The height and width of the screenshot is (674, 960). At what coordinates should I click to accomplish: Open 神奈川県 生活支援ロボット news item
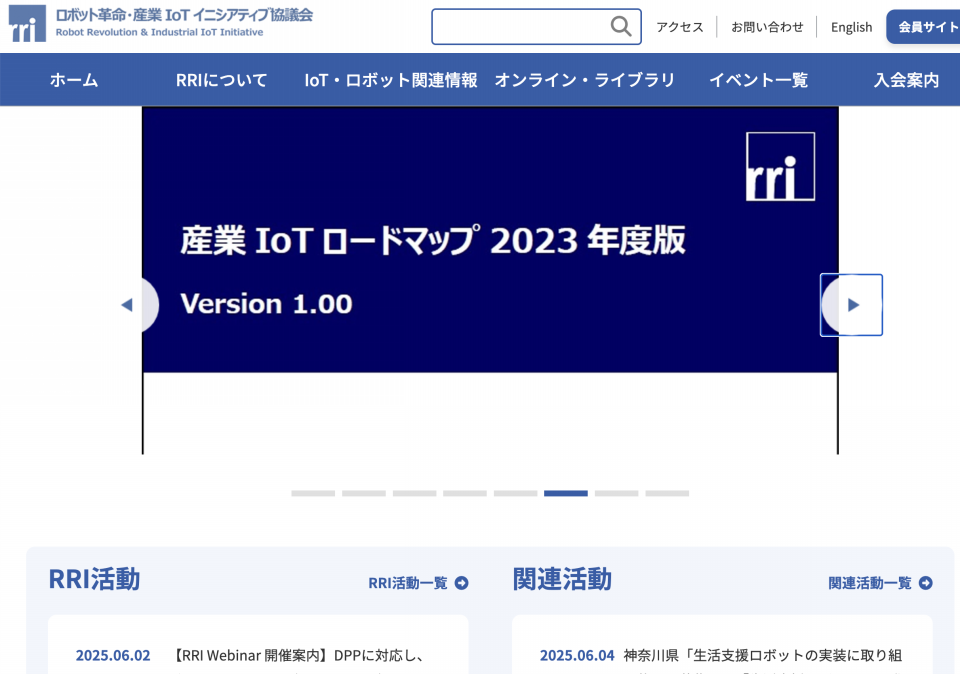pos(763,656)
